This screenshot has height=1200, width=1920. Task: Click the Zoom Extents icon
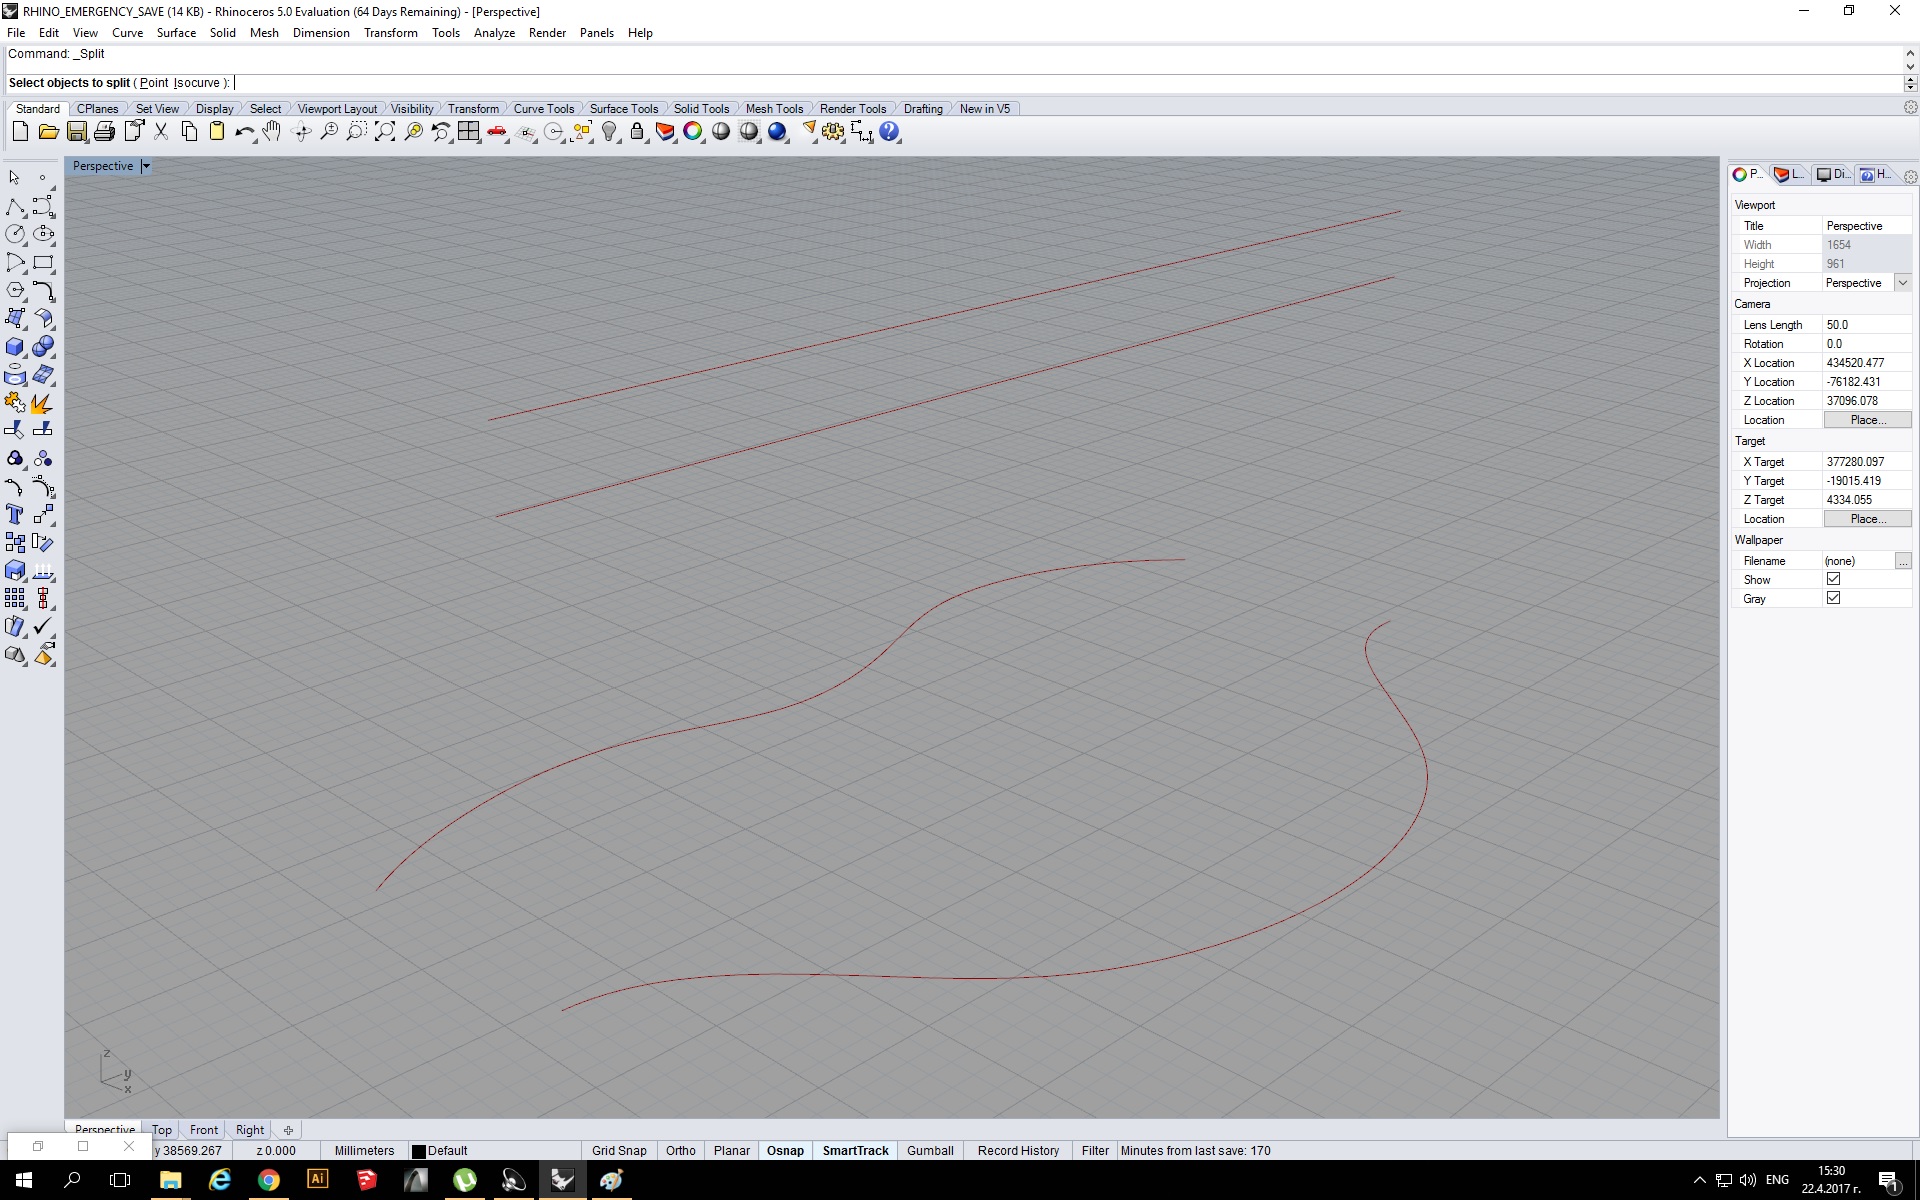384,131
